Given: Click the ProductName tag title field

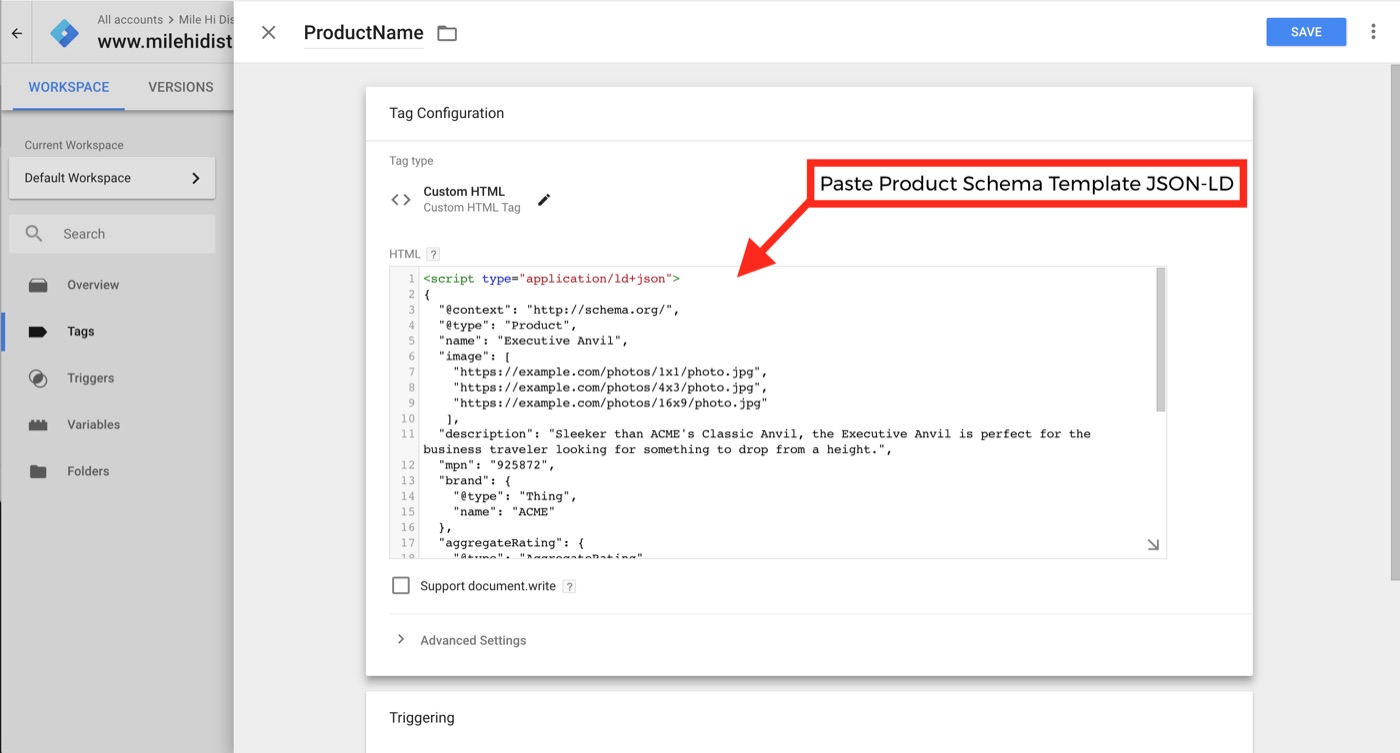Looking at the screenshot, I should (x=364, y=33).
